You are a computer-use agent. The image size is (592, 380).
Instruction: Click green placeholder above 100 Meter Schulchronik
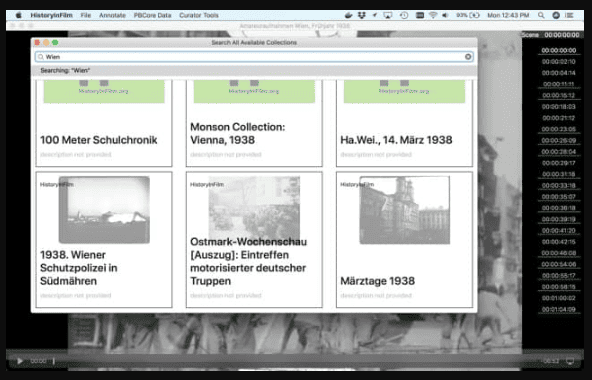coord(104,91)
